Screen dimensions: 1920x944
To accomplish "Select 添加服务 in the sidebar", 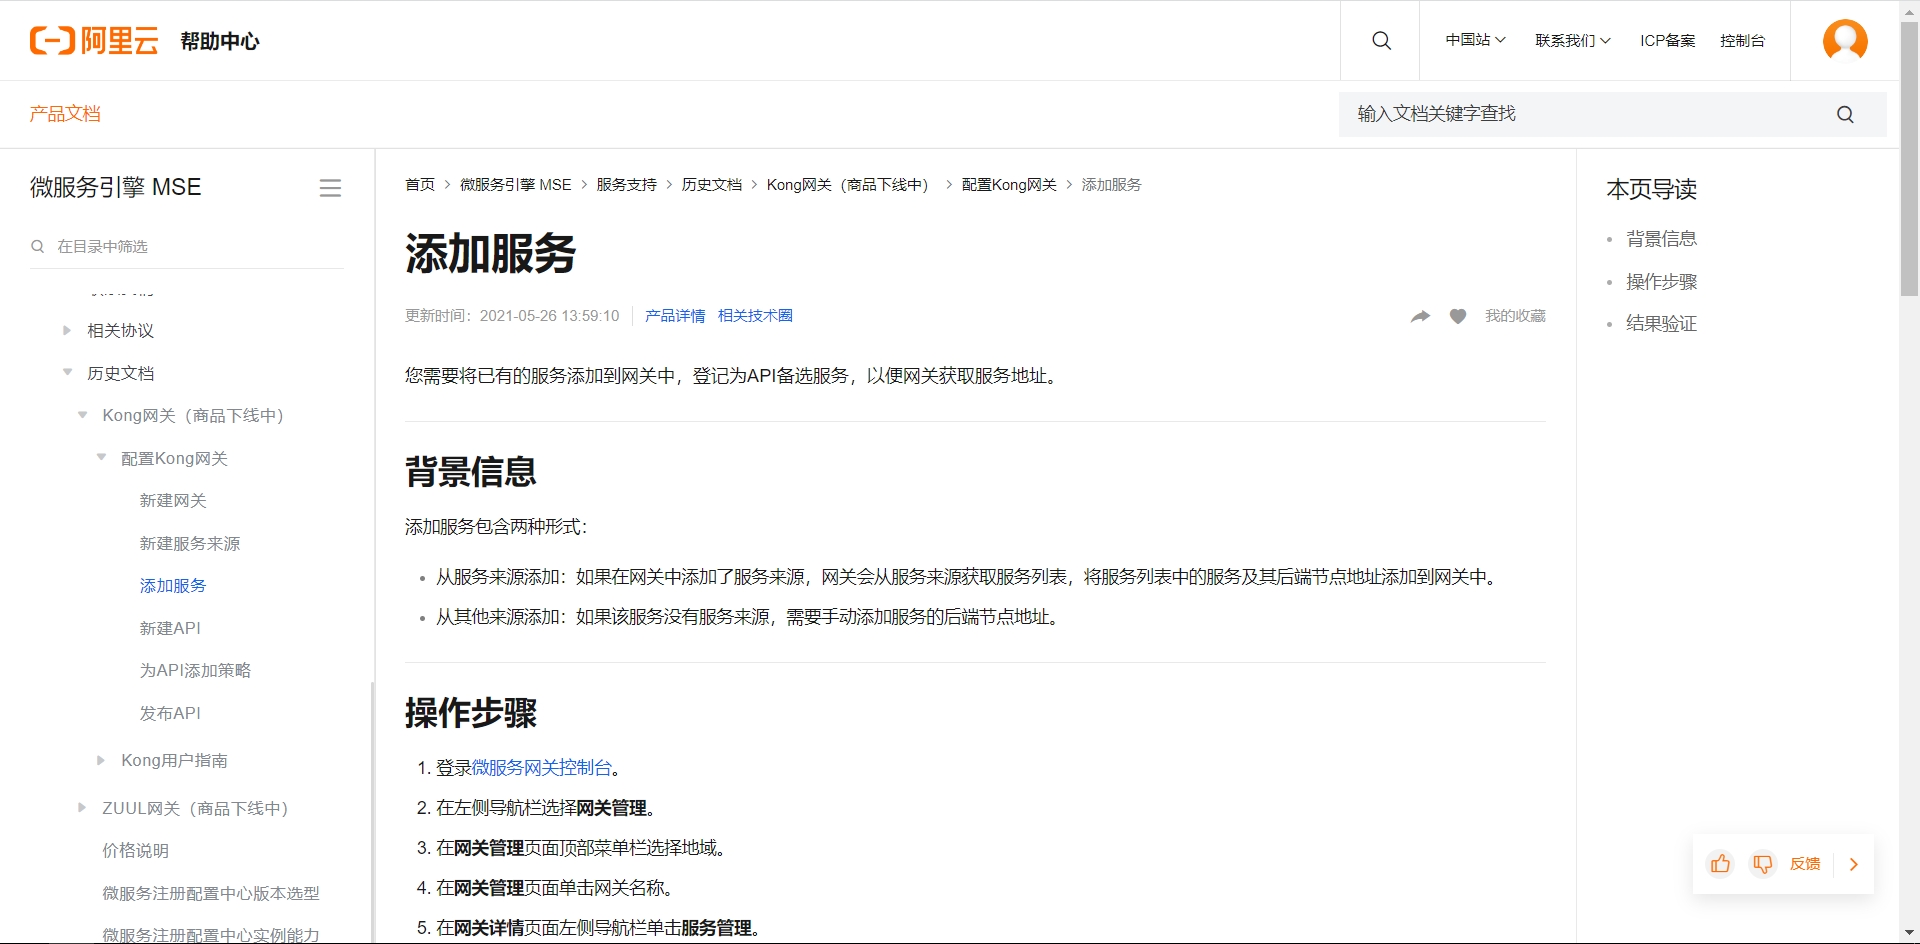I will [173, 586].
